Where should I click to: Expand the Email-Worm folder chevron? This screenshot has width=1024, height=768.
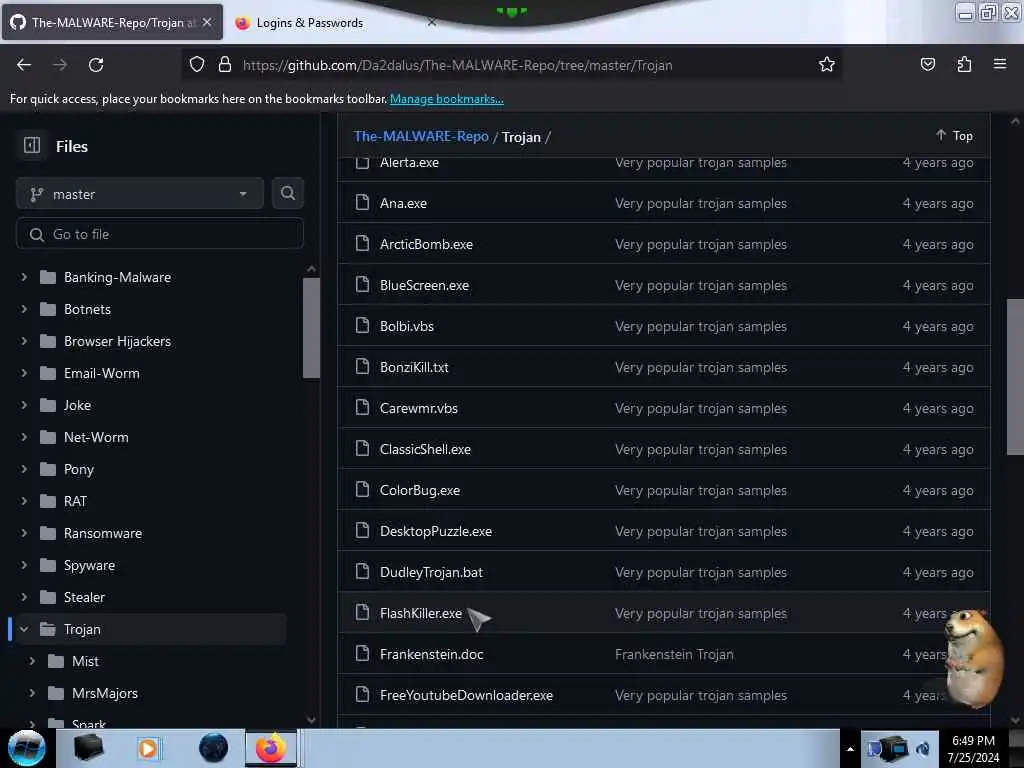[x=24, y=373]
